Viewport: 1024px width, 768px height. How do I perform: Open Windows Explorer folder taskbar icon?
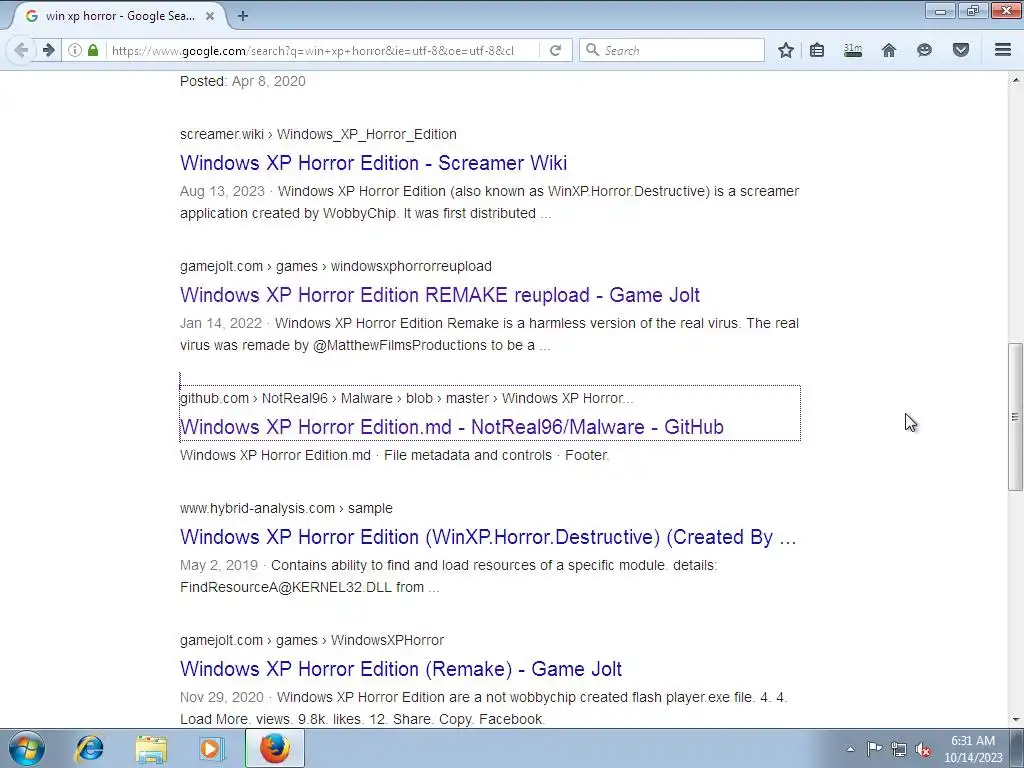tap(151, 748)
